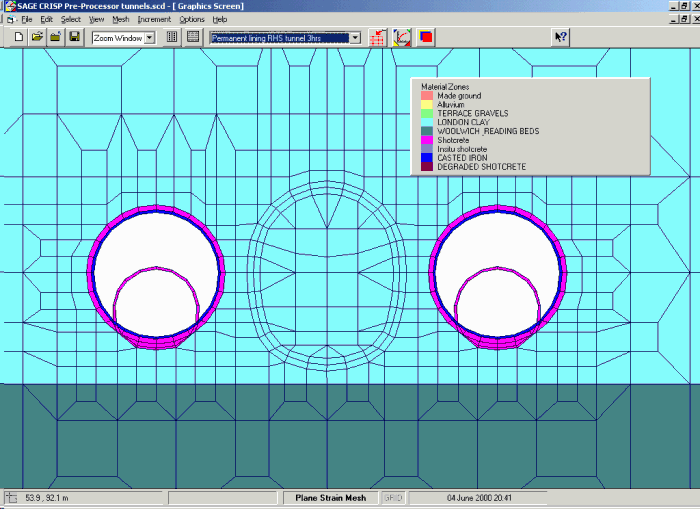Open the File menu
700x509 pixels.
(27, 20)
